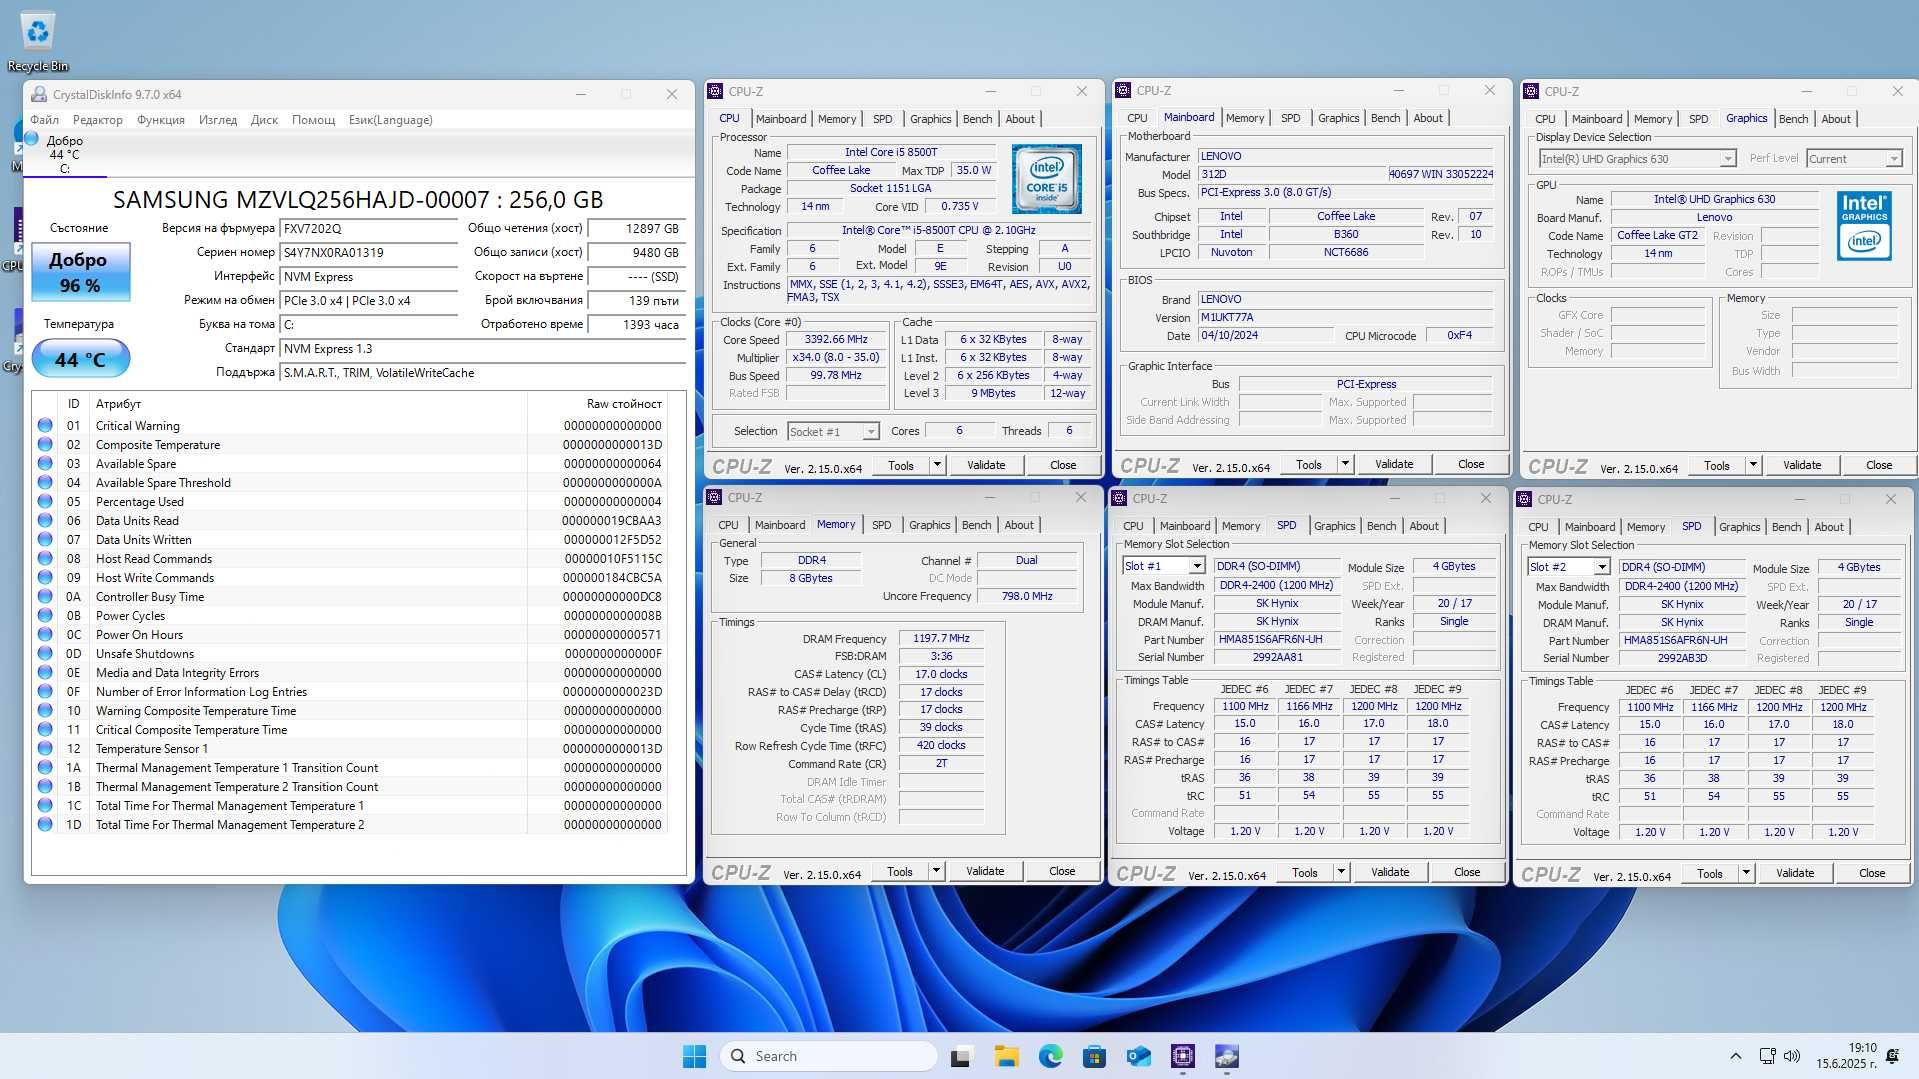Show hidden system tray icons
The image size is (1919, 1079).
pos(1736,1056)
